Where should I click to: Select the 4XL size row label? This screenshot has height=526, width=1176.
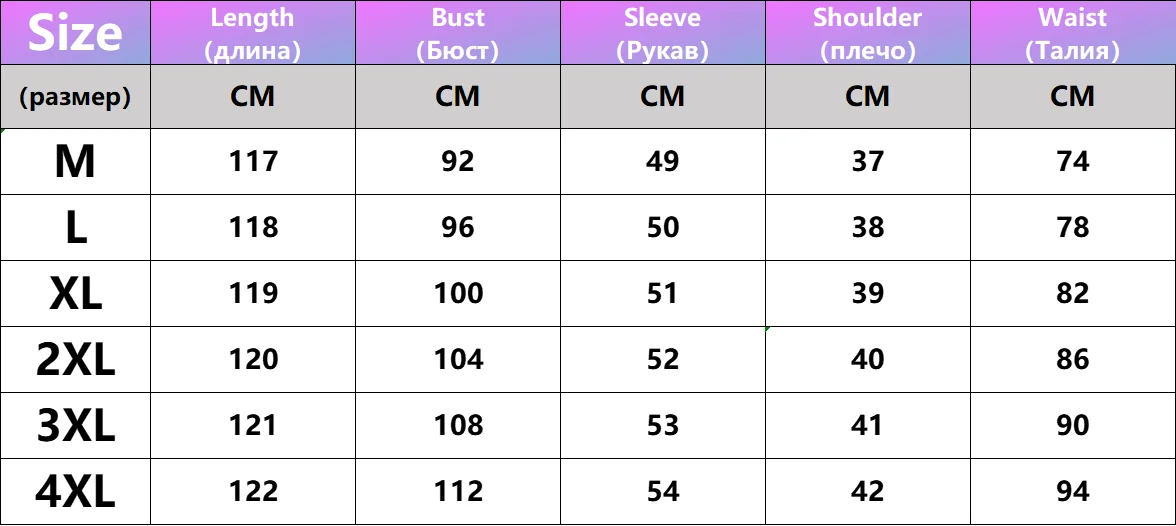pyautogui.click(x=75, y=491)
